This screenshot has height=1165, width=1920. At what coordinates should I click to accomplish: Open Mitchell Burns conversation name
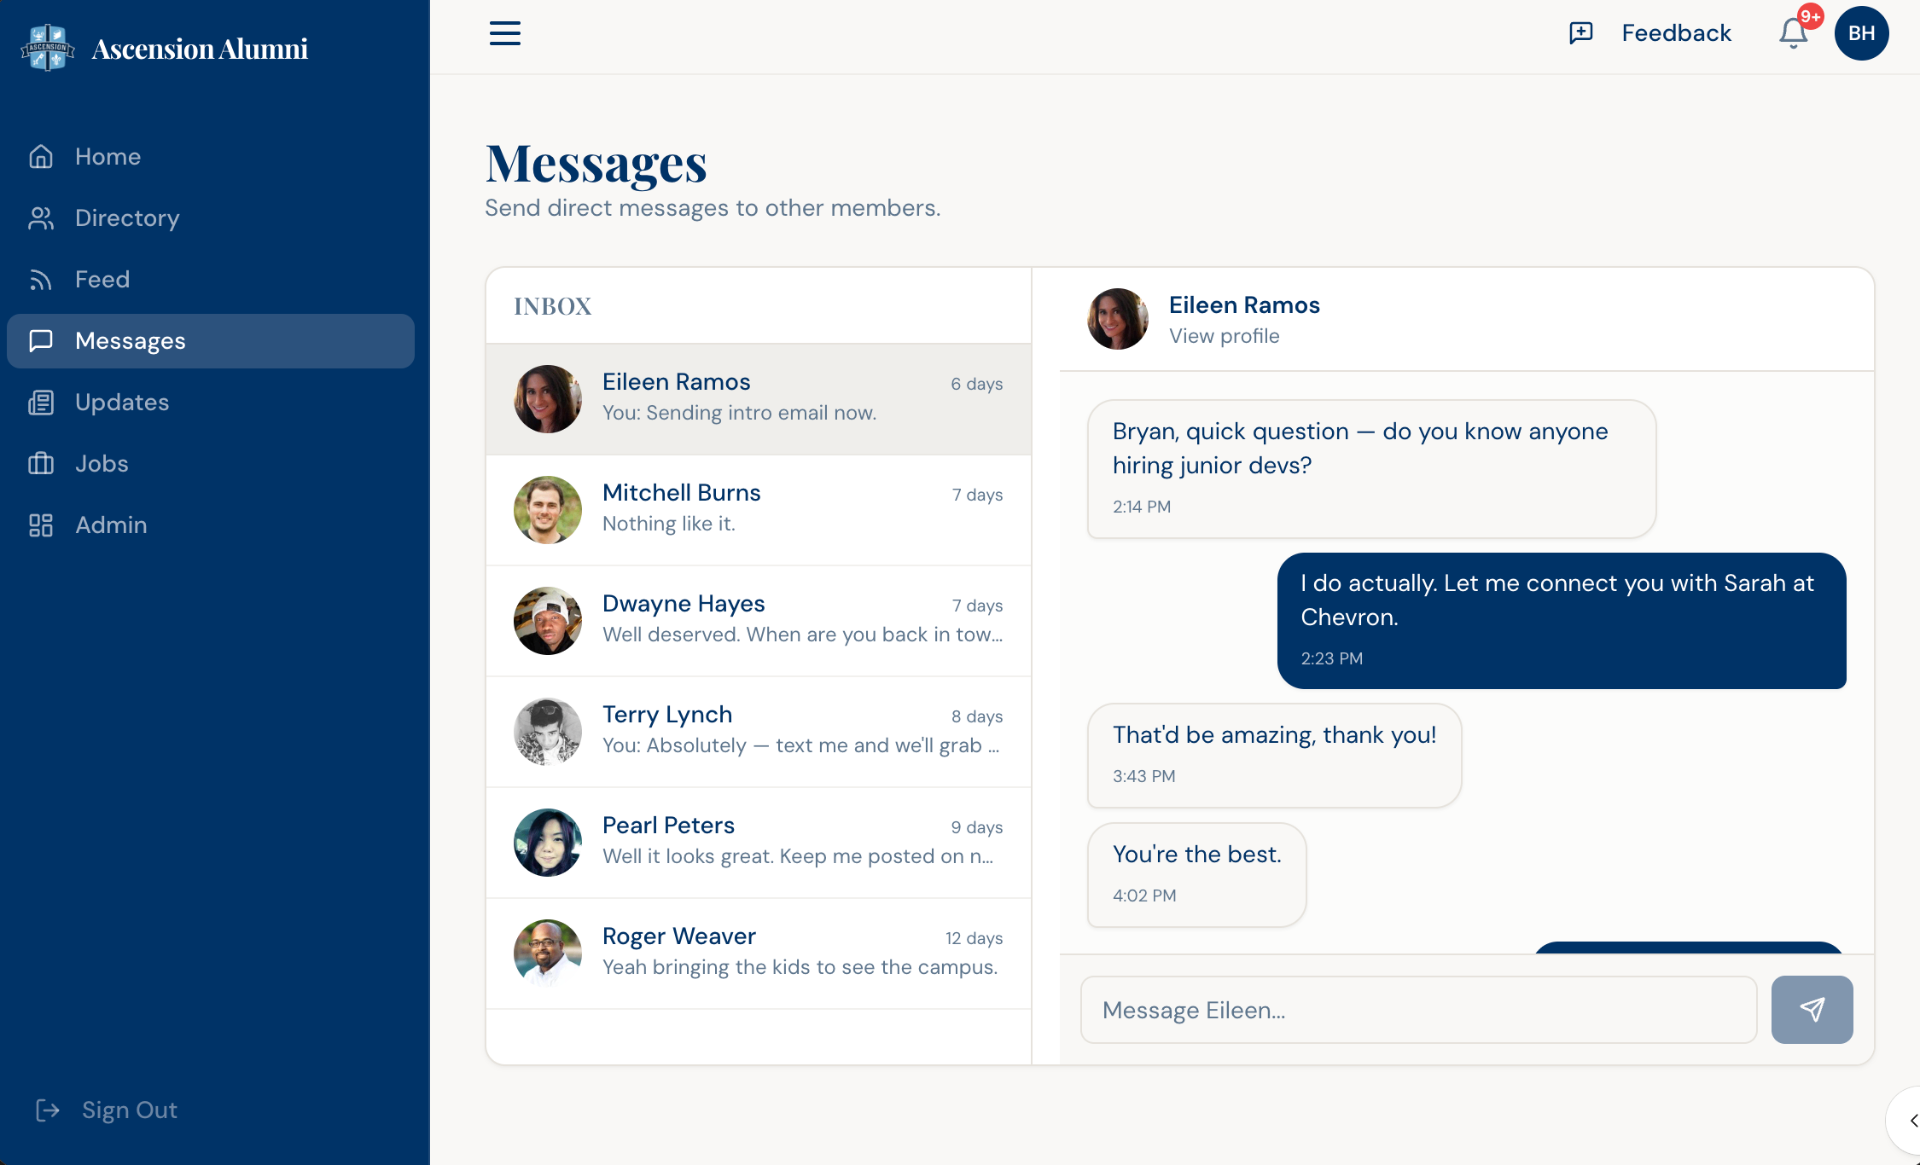(x=681, y=493)
